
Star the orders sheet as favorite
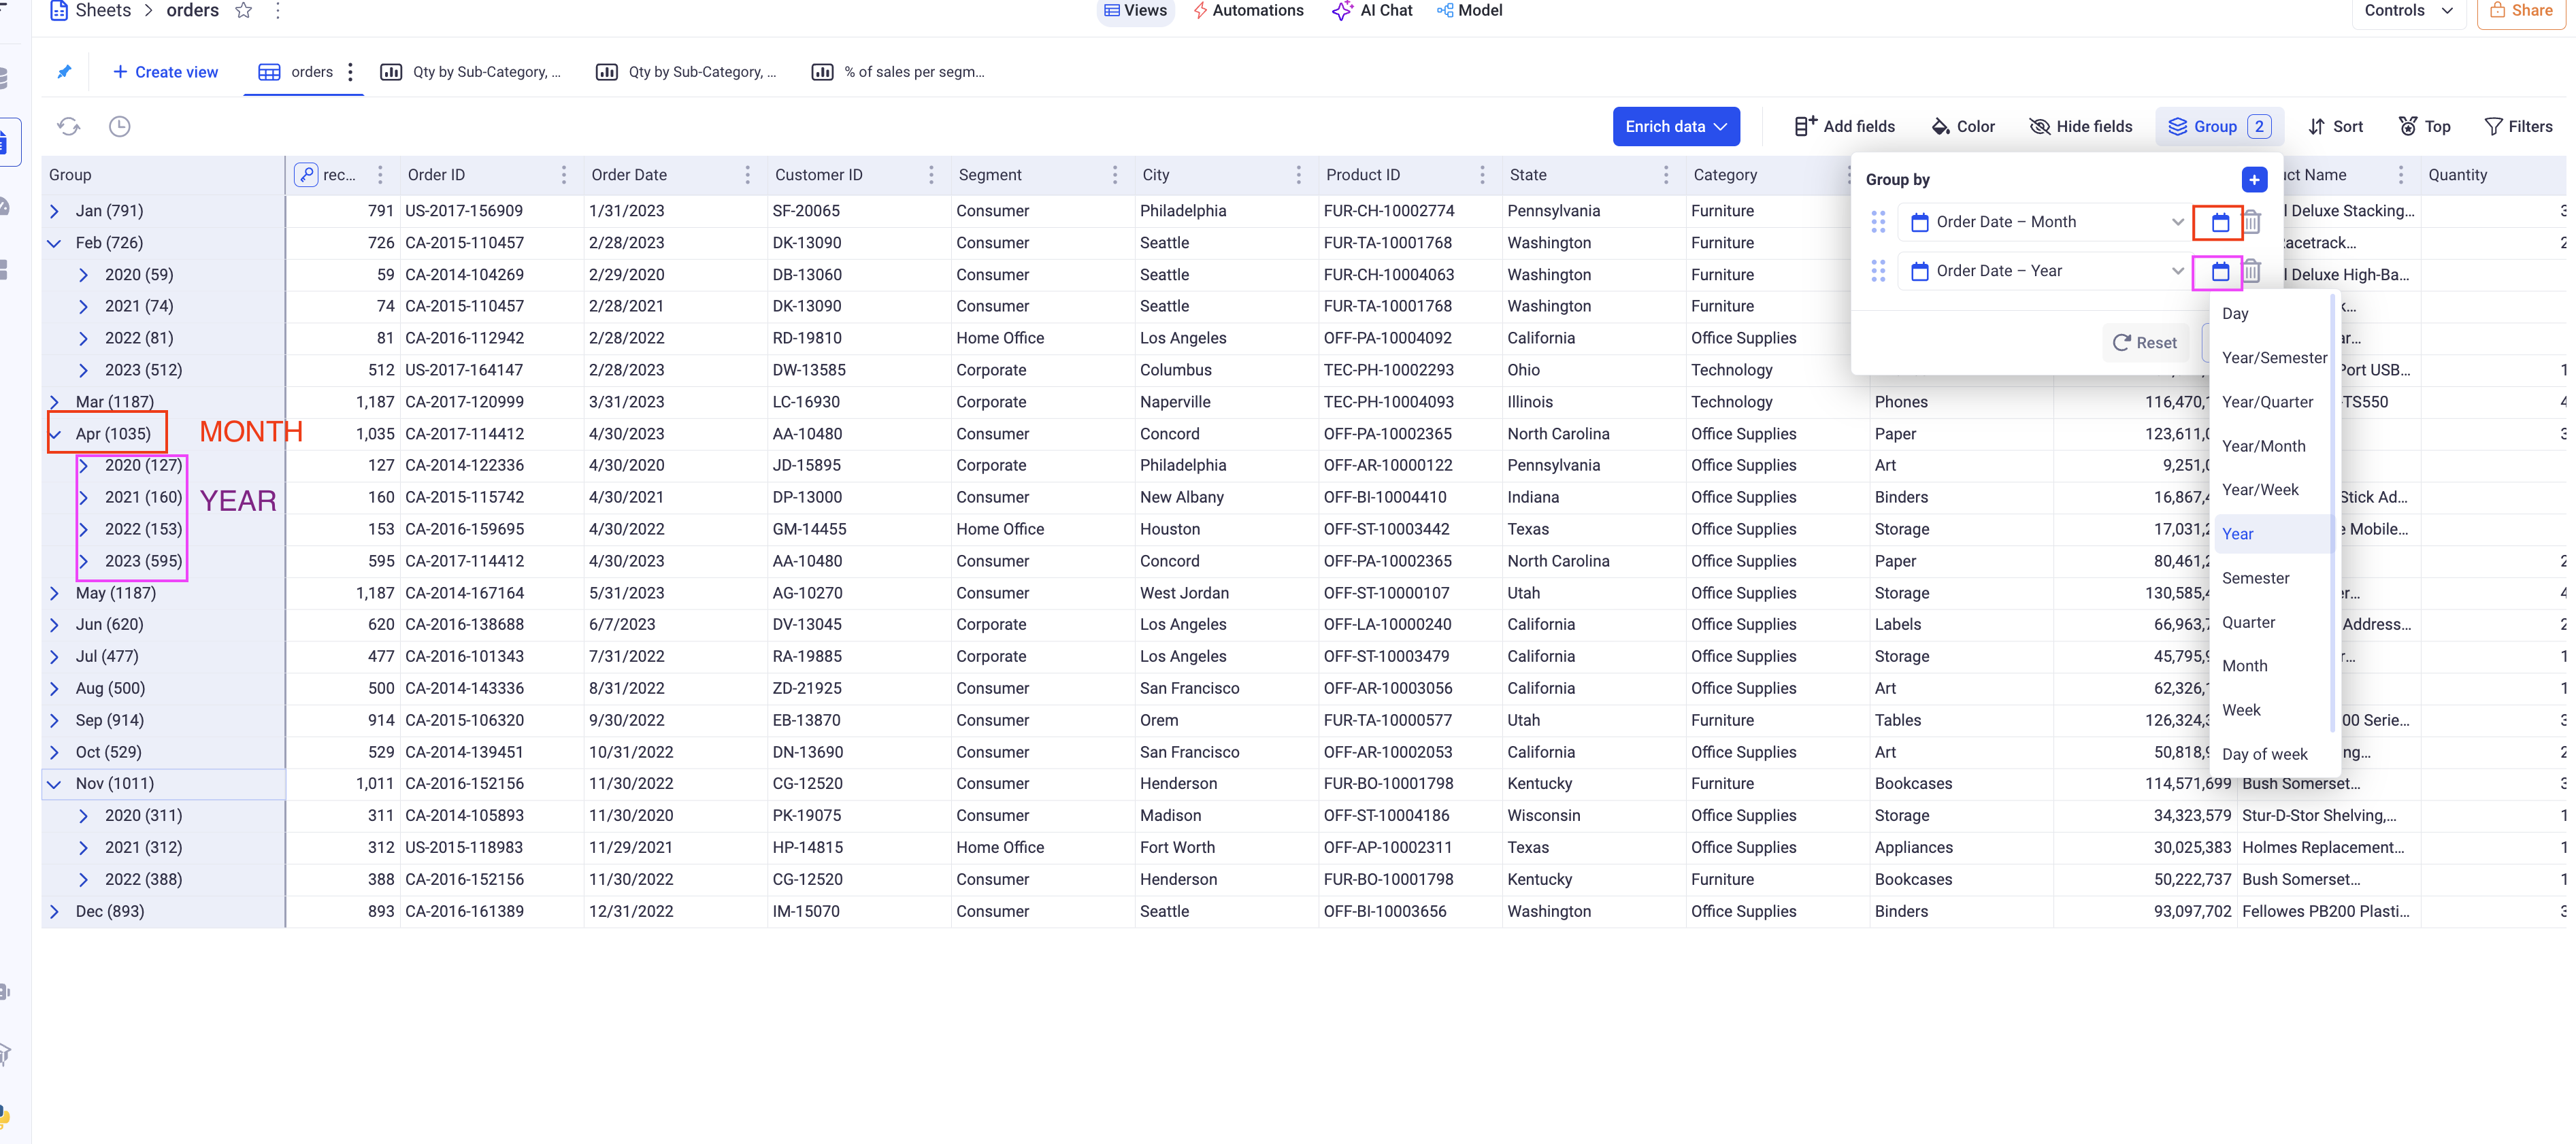click(243, 11)
